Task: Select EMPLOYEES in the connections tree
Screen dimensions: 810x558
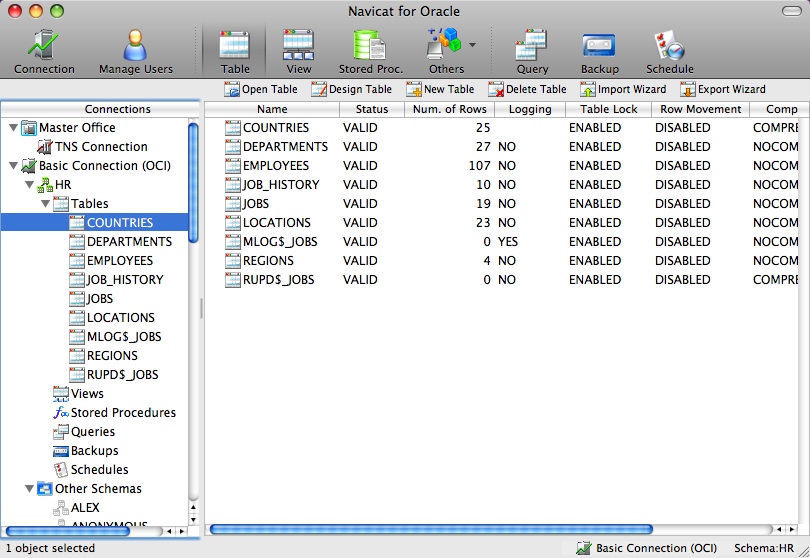Action: click(x=111, y=261)
